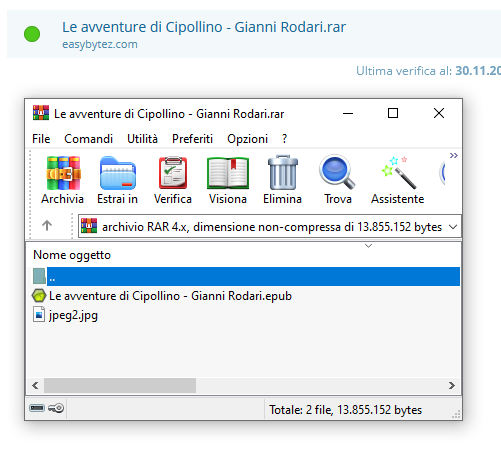The image size is (501, 449).
Task: Click the Archivia toolbar icon
Action: click(63, 173)
